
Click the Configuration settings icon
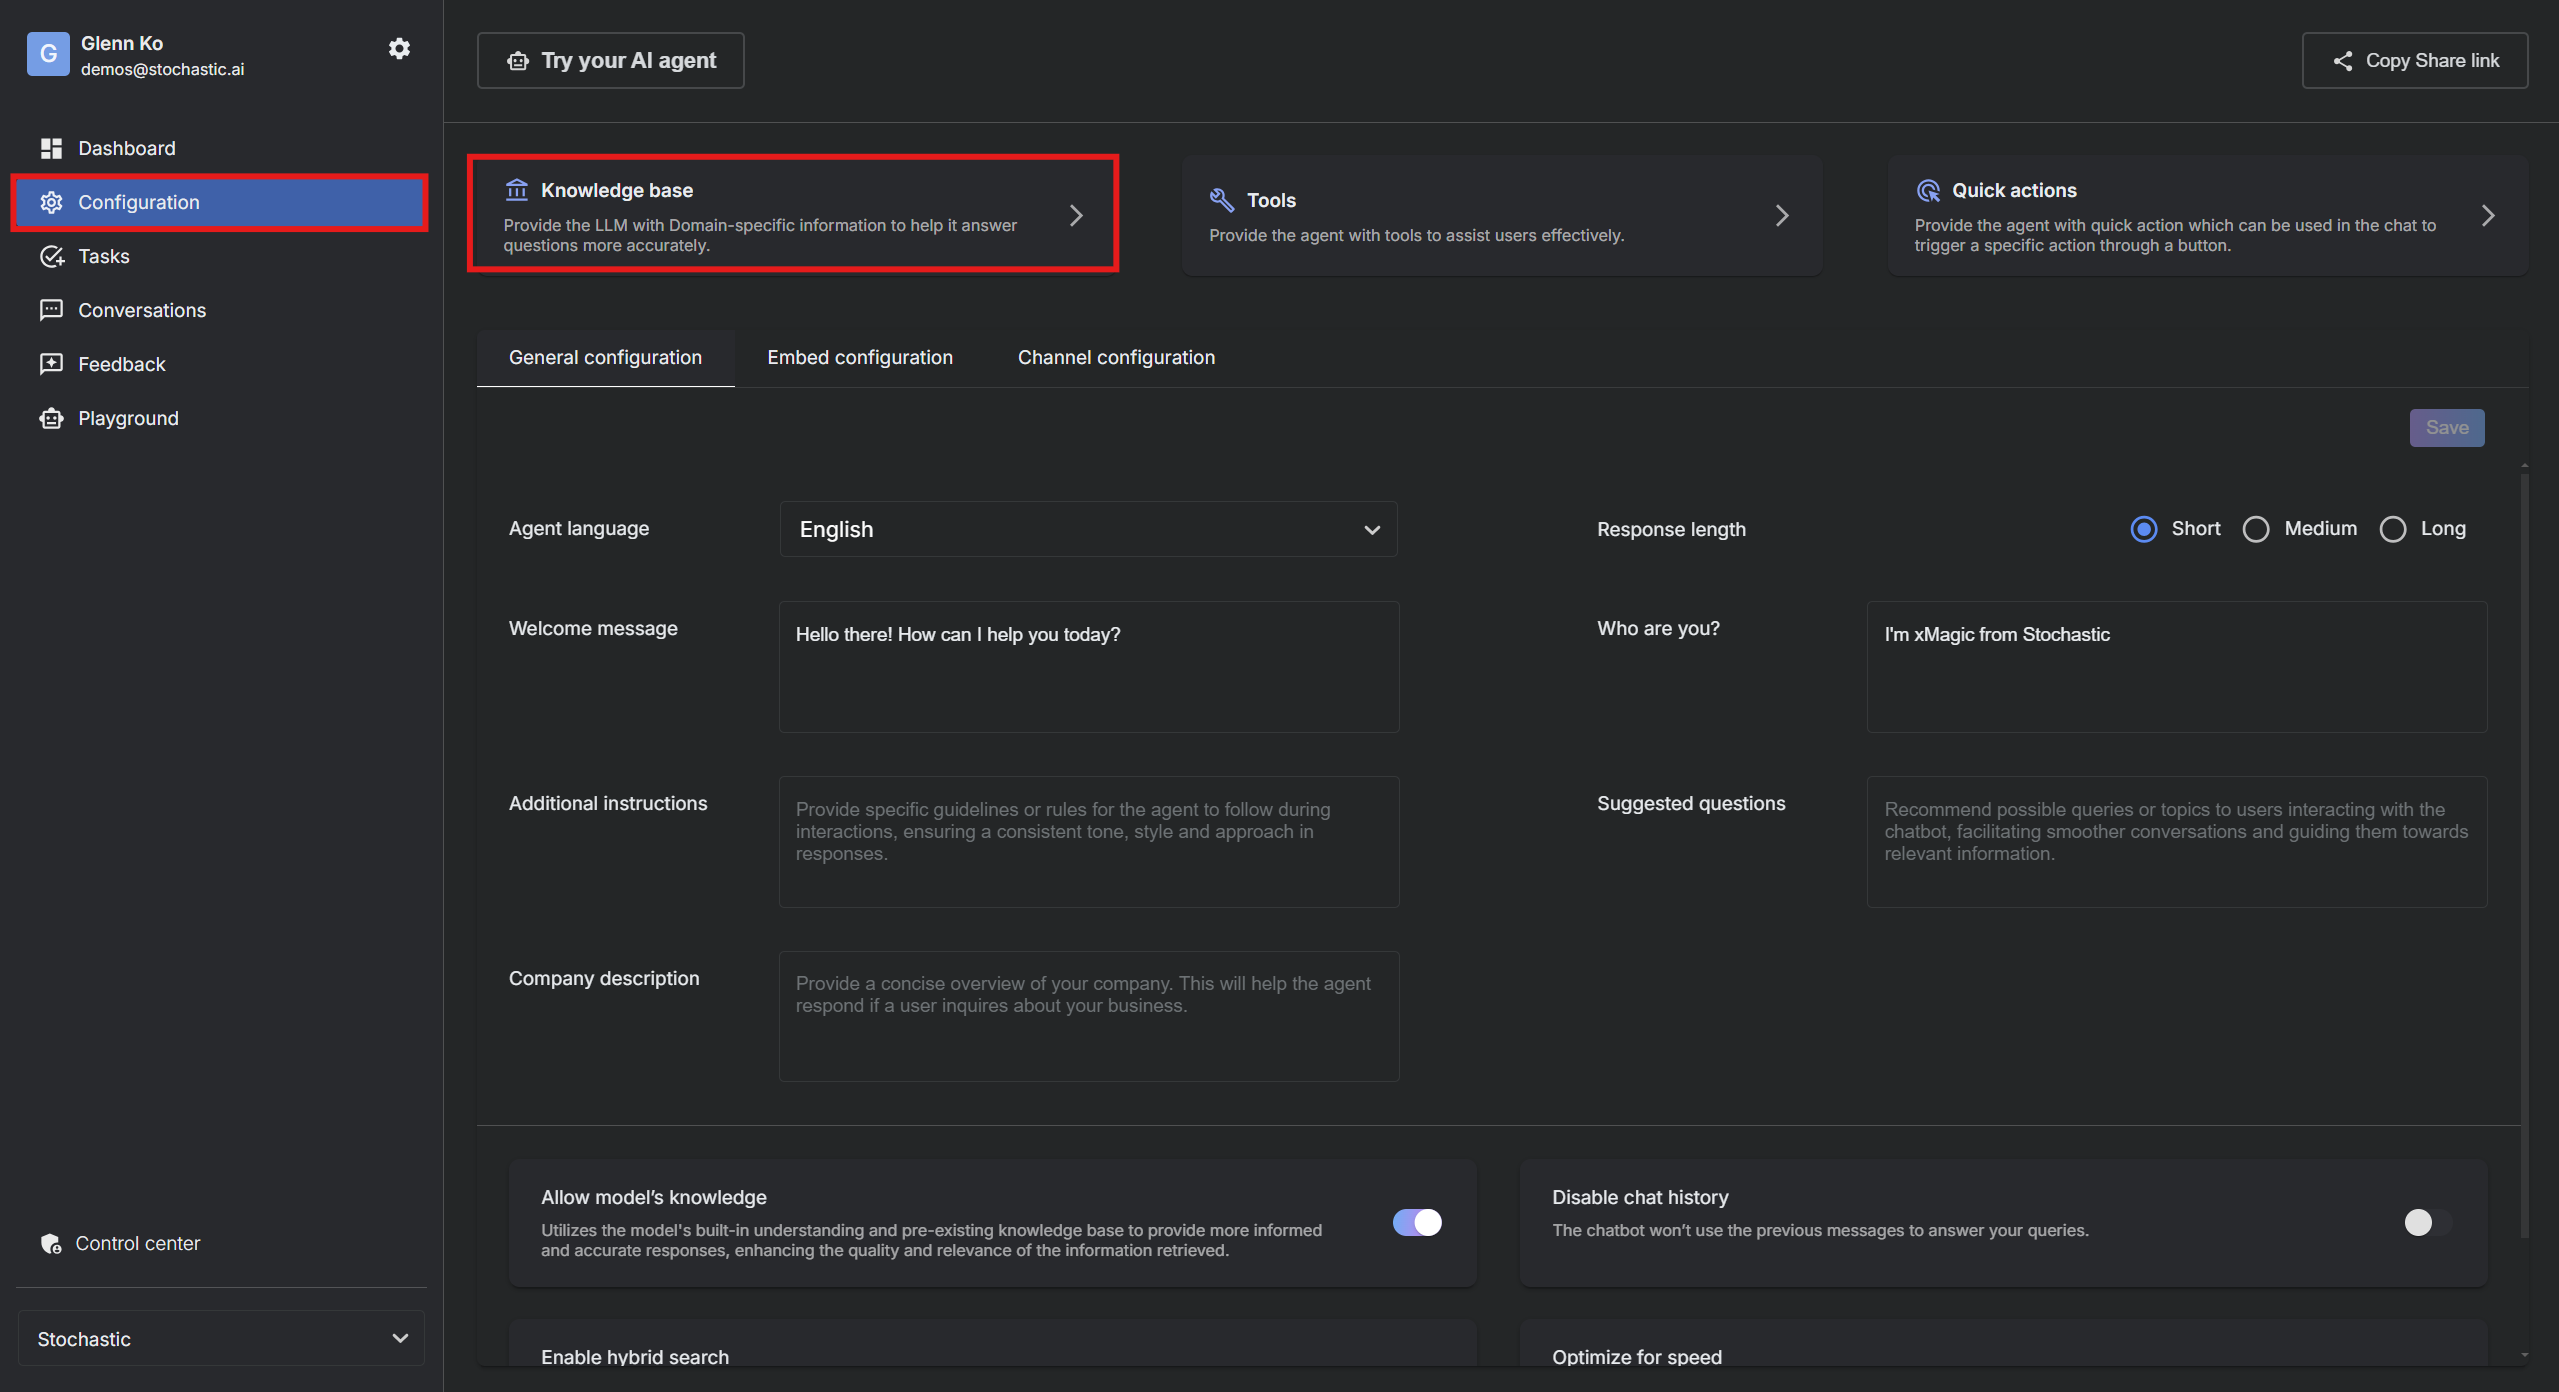(48, 202)
